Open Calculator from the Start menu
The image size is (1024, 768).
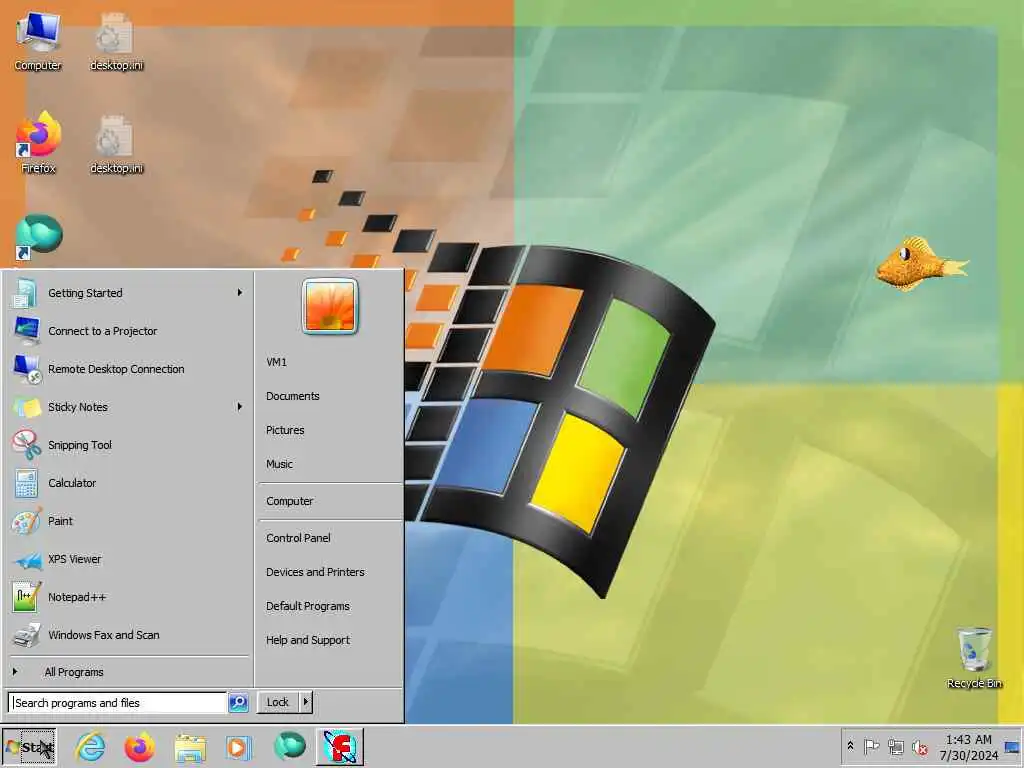[129, 483]
